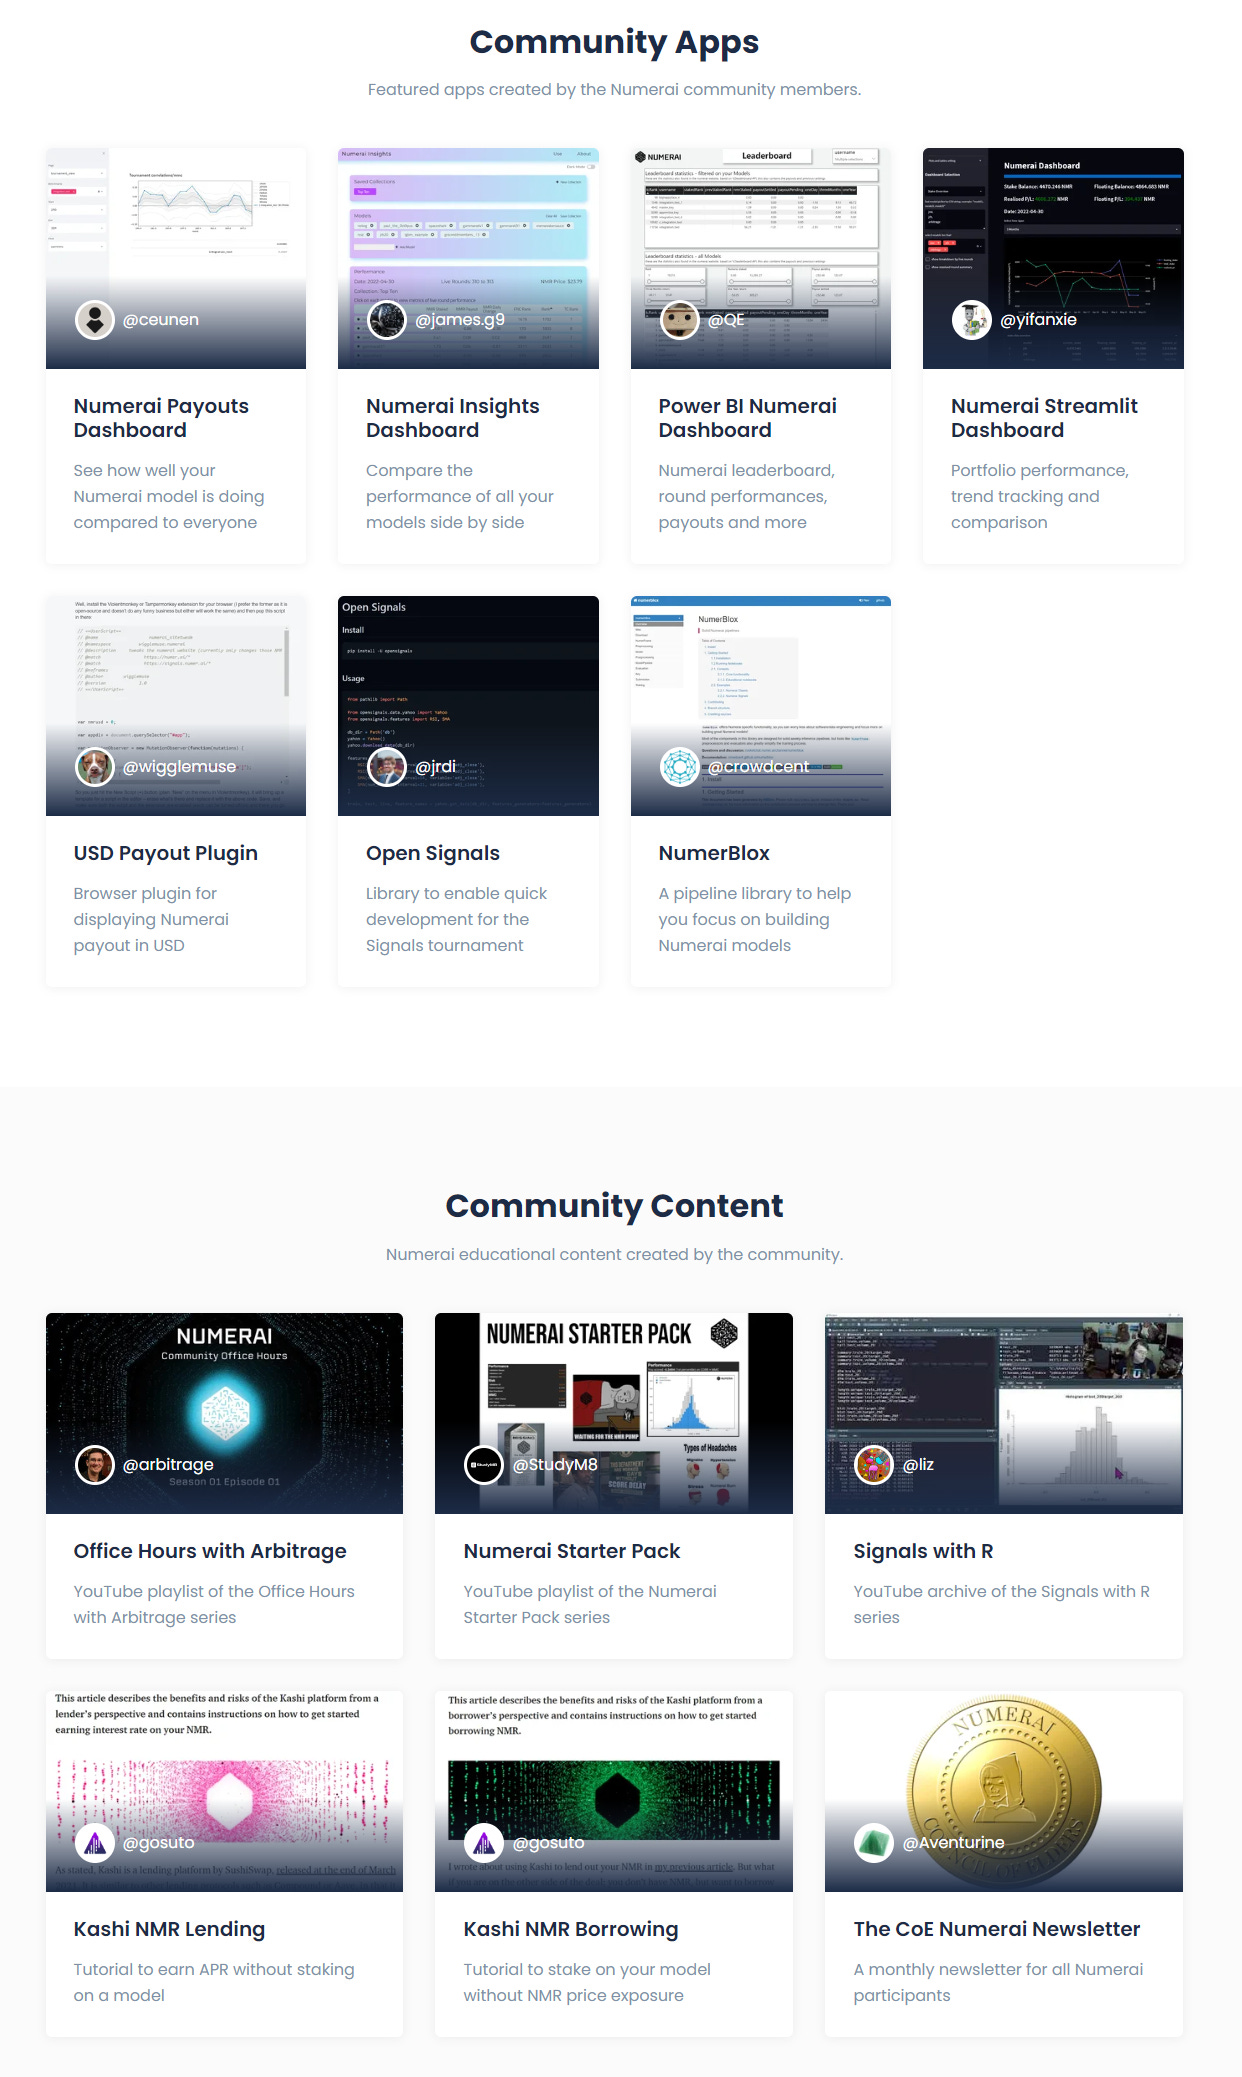This screenshot has height=2077, width=1242.
Task: Open the Open Signals title link
Action: click(x=433, y=853)
